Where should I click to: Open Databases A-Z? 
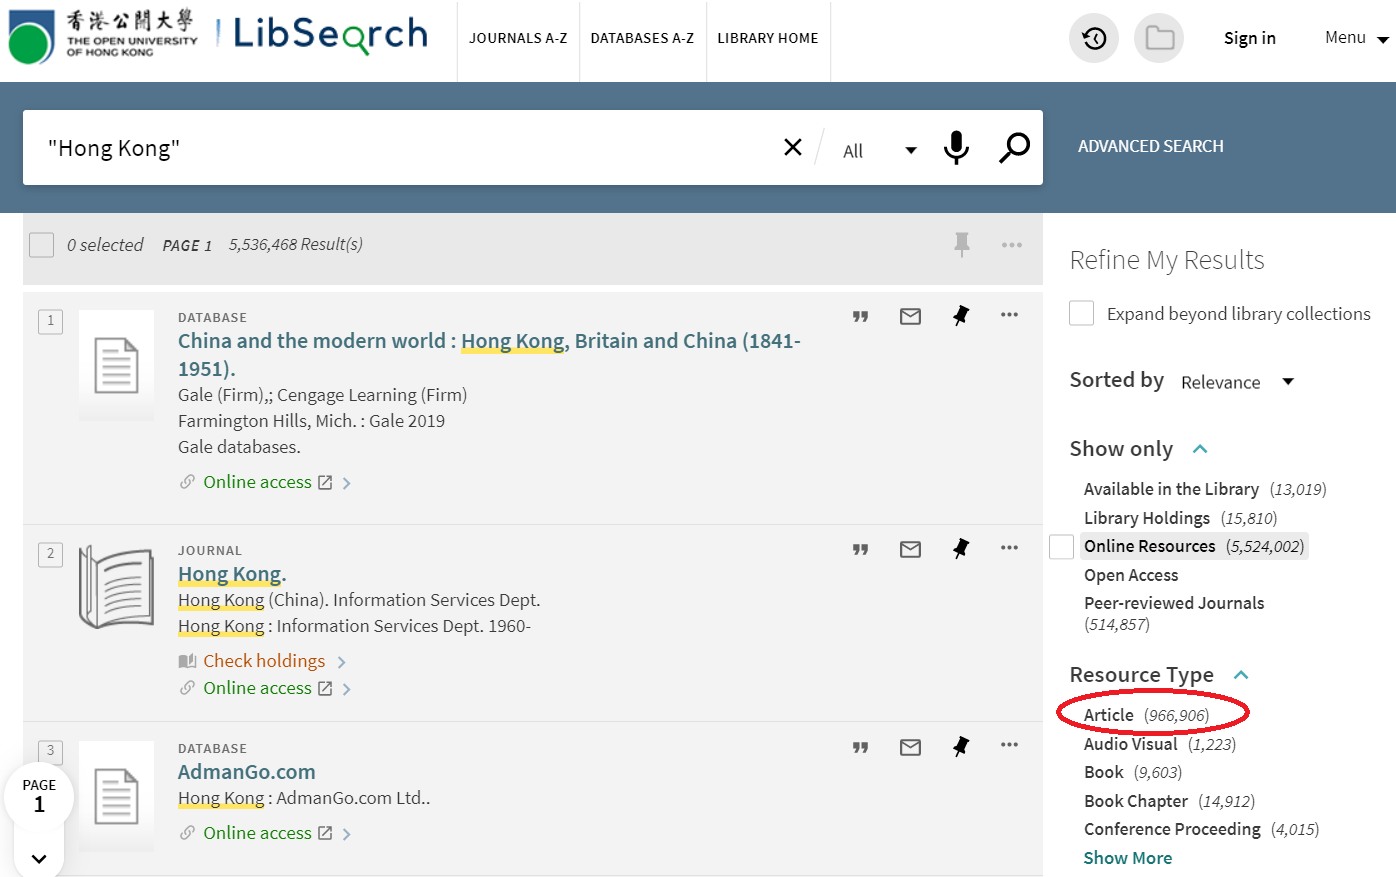(x=642, y=38)
